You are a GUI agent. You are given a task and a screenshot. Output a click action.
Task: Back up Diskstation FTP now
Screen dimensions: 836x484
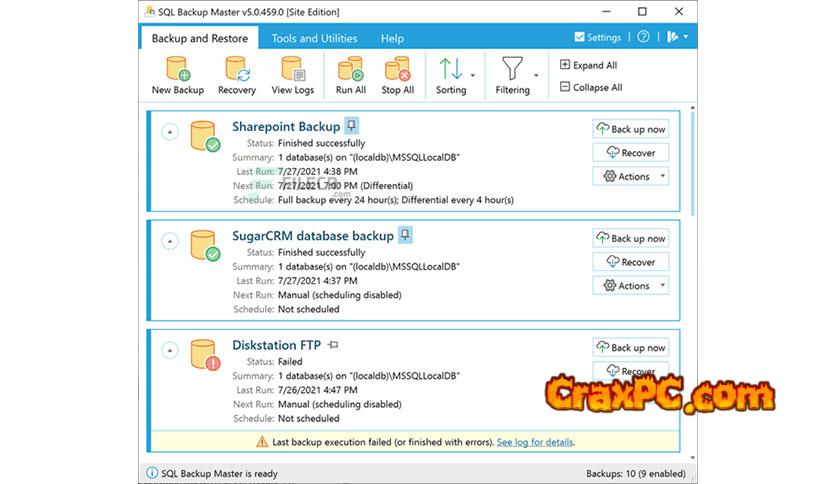pyautogui.click(x=631, y=348)
